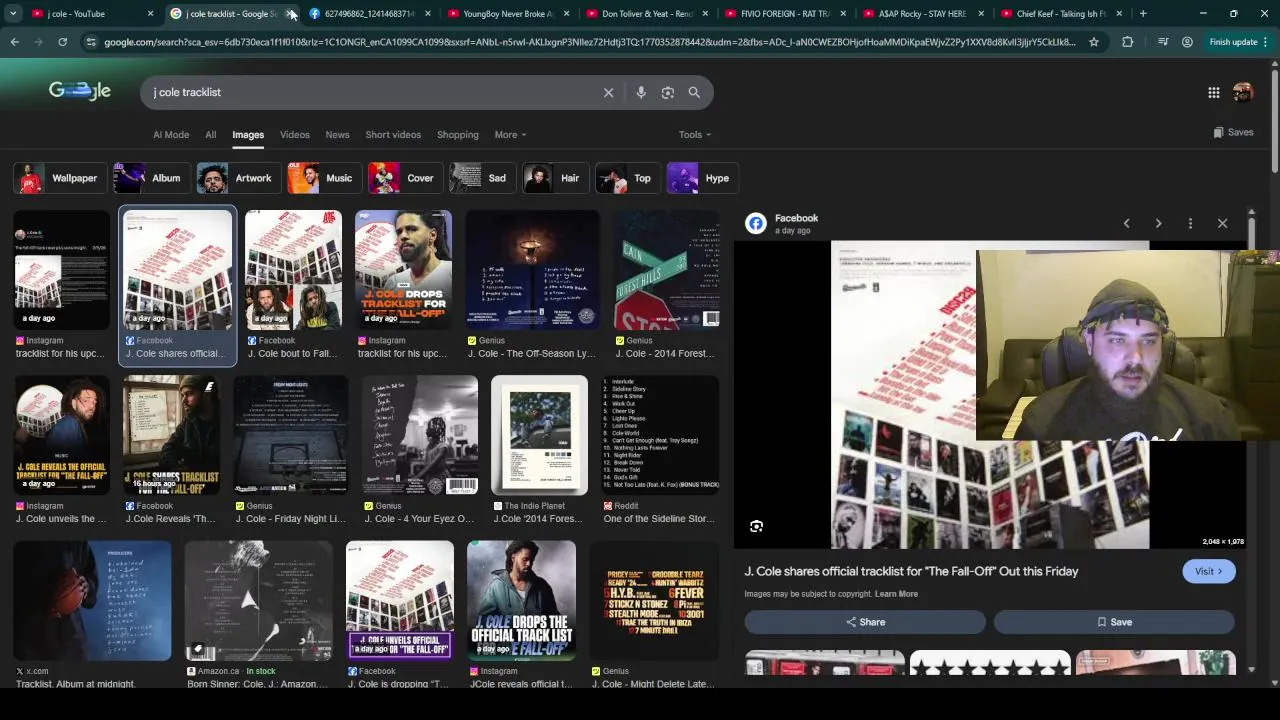Expand the More search categories dropdown
Image resolution: width=1280 pixels, height=720 pixels.
click(510, 134)
